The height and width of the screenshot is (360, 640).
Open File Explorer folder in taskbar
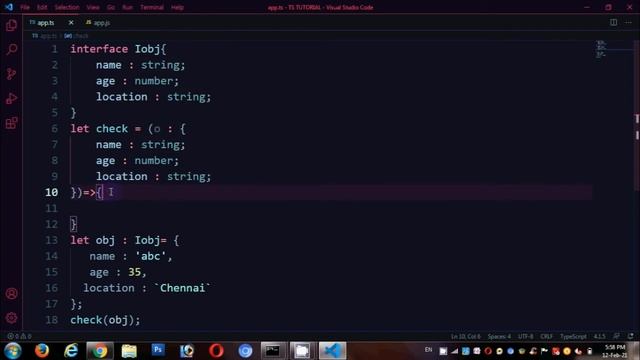(x=129, y=351)
